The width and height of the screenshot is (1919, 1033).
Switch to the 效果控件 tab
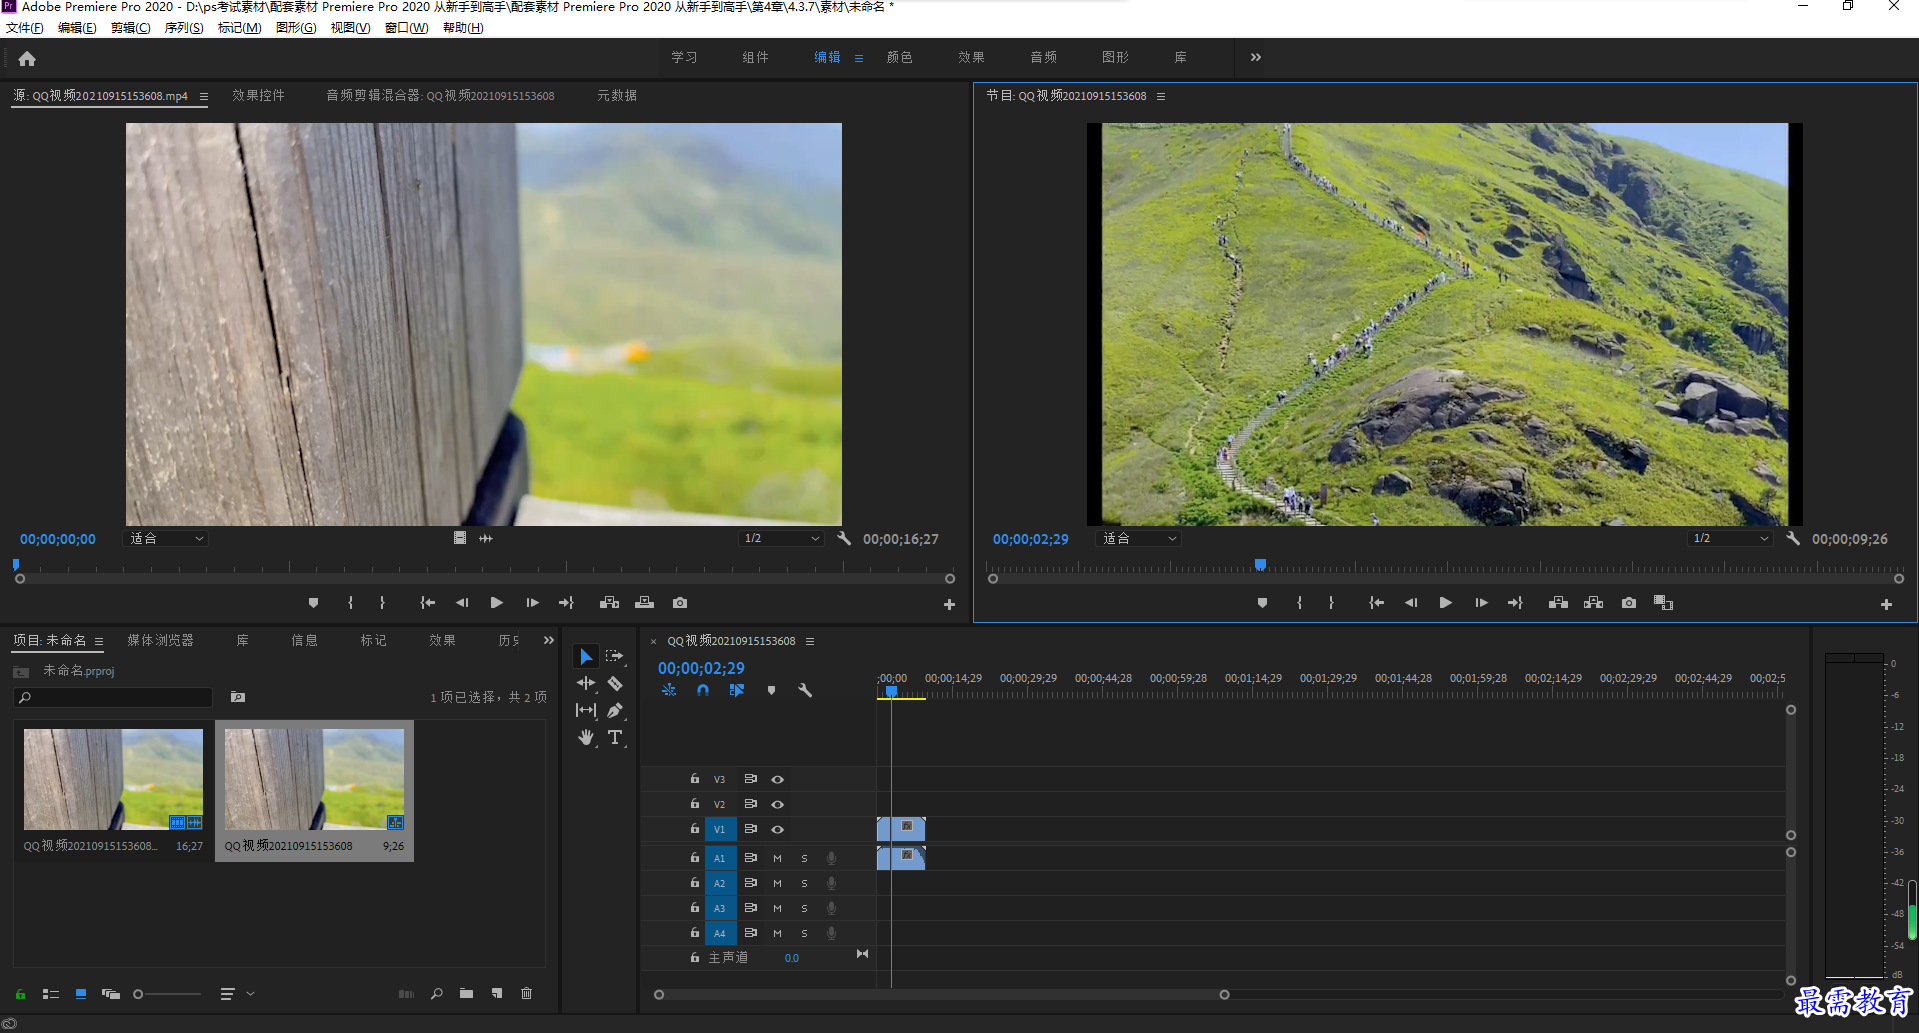click(x=258, y=96)
